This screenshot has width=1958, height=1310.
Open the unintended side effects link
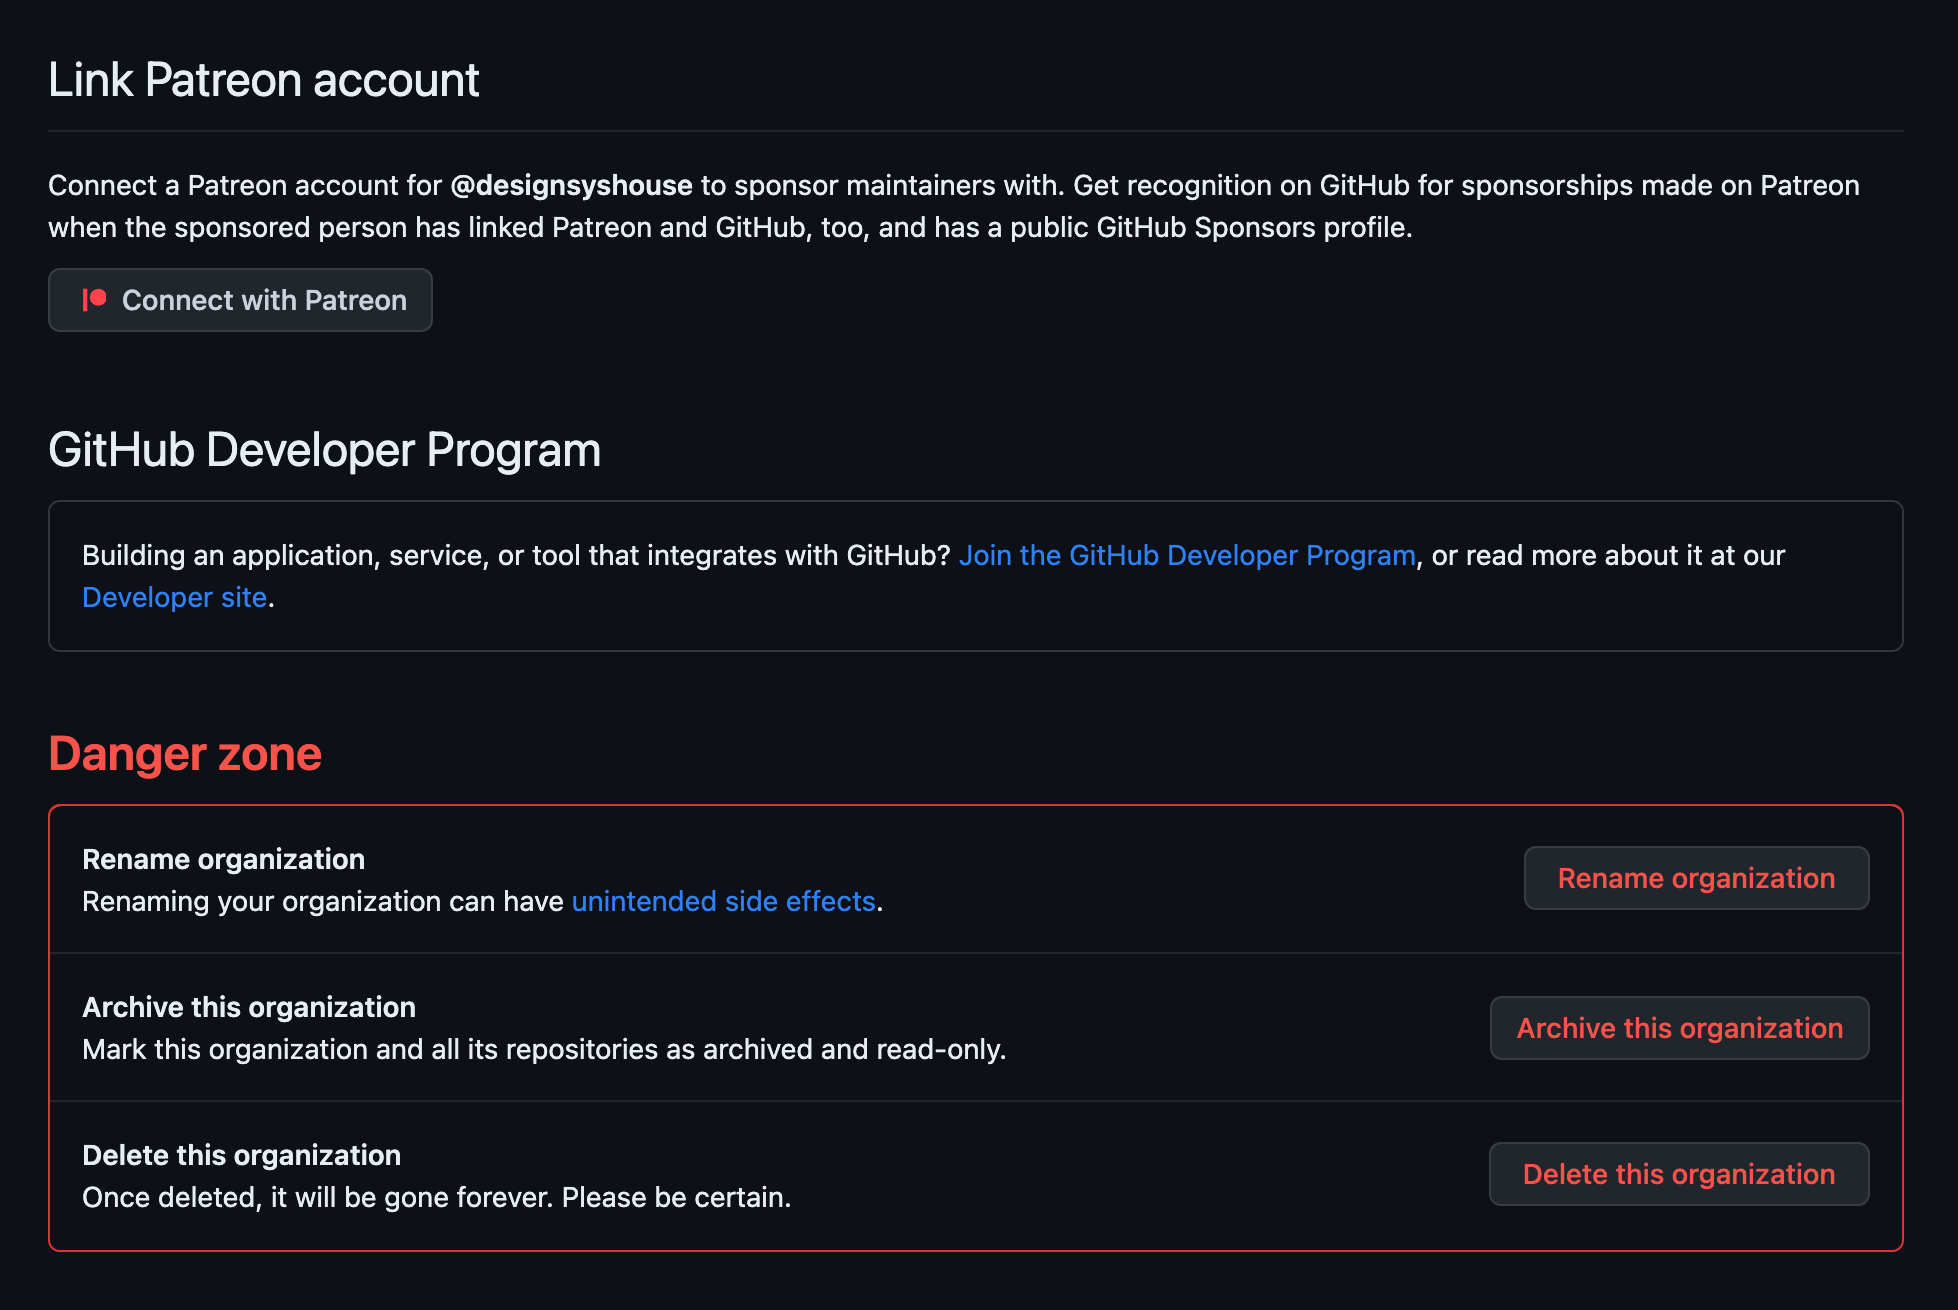tap(723, 901)
